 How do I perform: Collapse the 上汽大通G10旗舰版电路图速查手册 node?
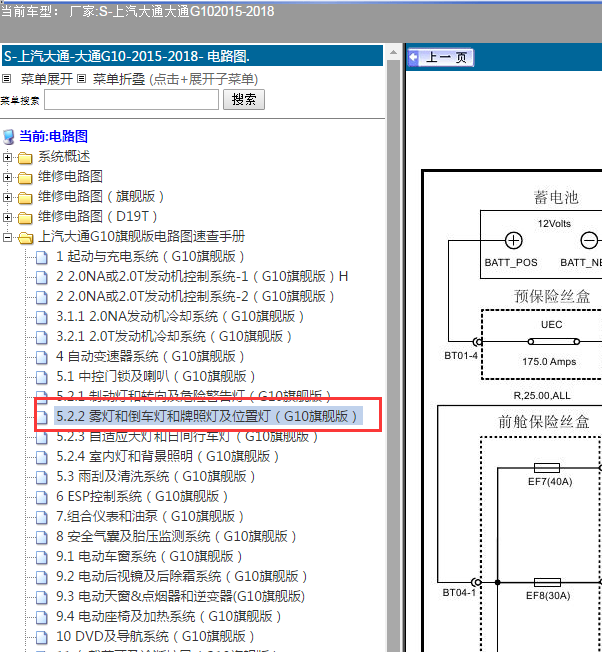(x=7, y=237)
